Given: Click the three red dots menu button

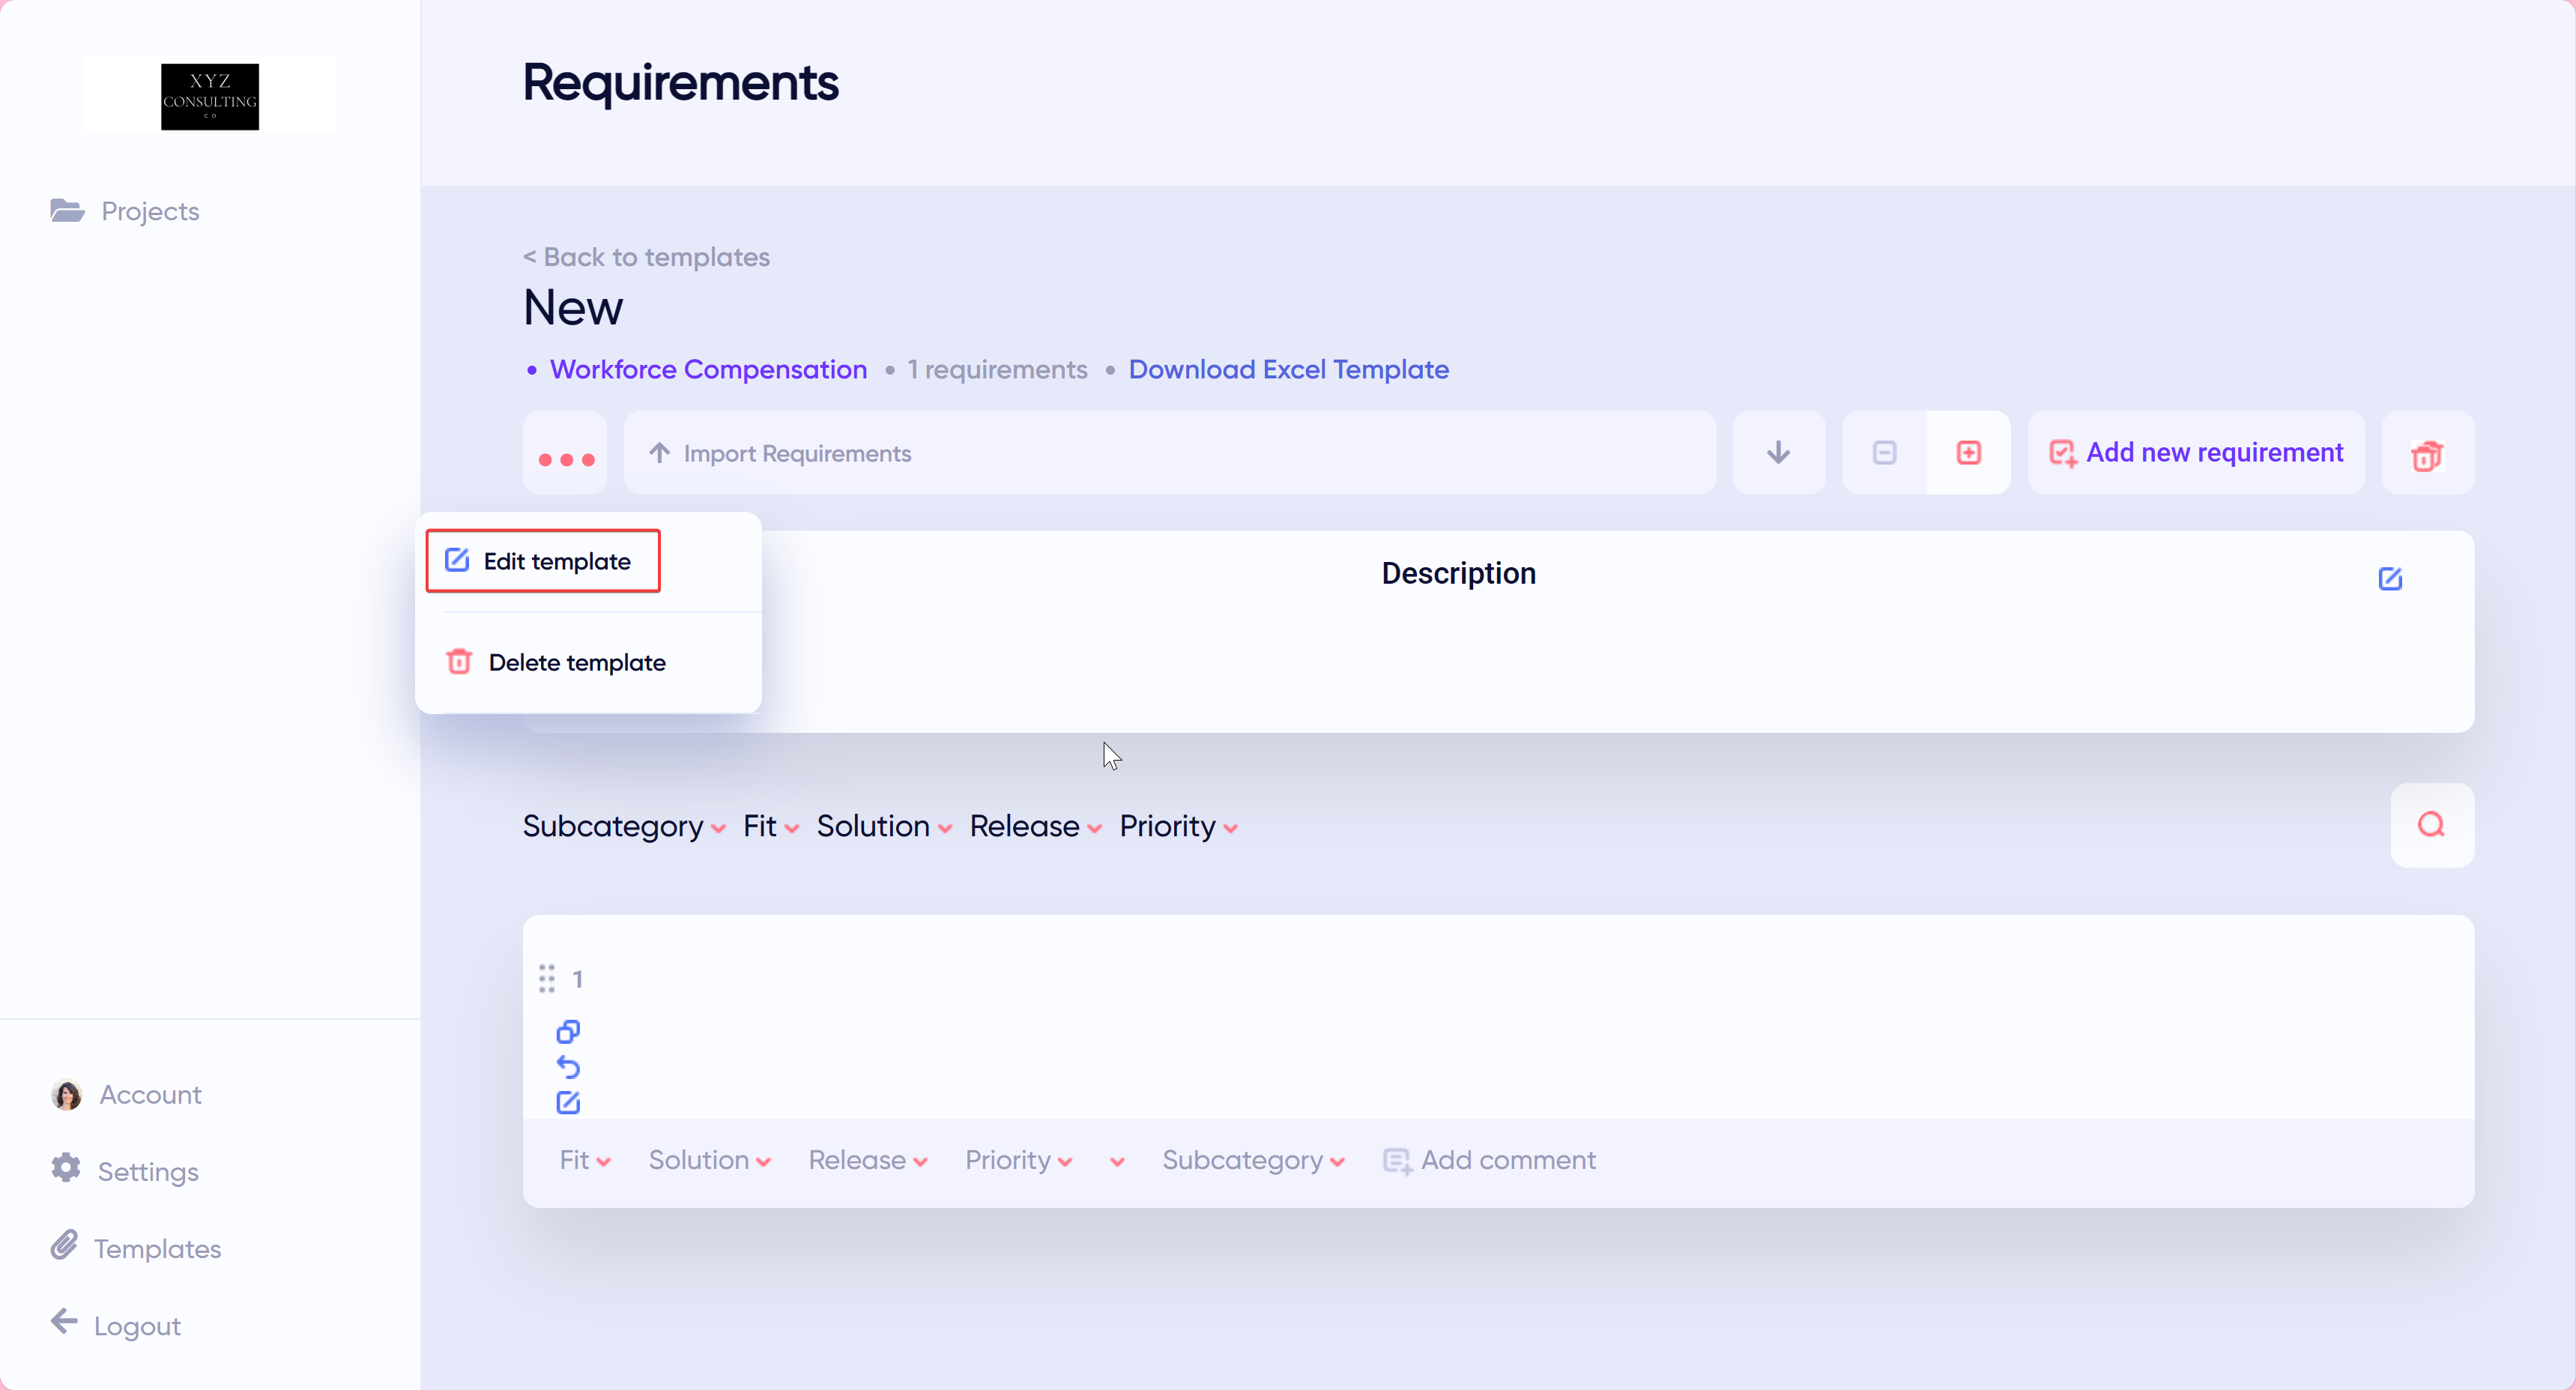Looking at the screenshot, I should [565, 455].
